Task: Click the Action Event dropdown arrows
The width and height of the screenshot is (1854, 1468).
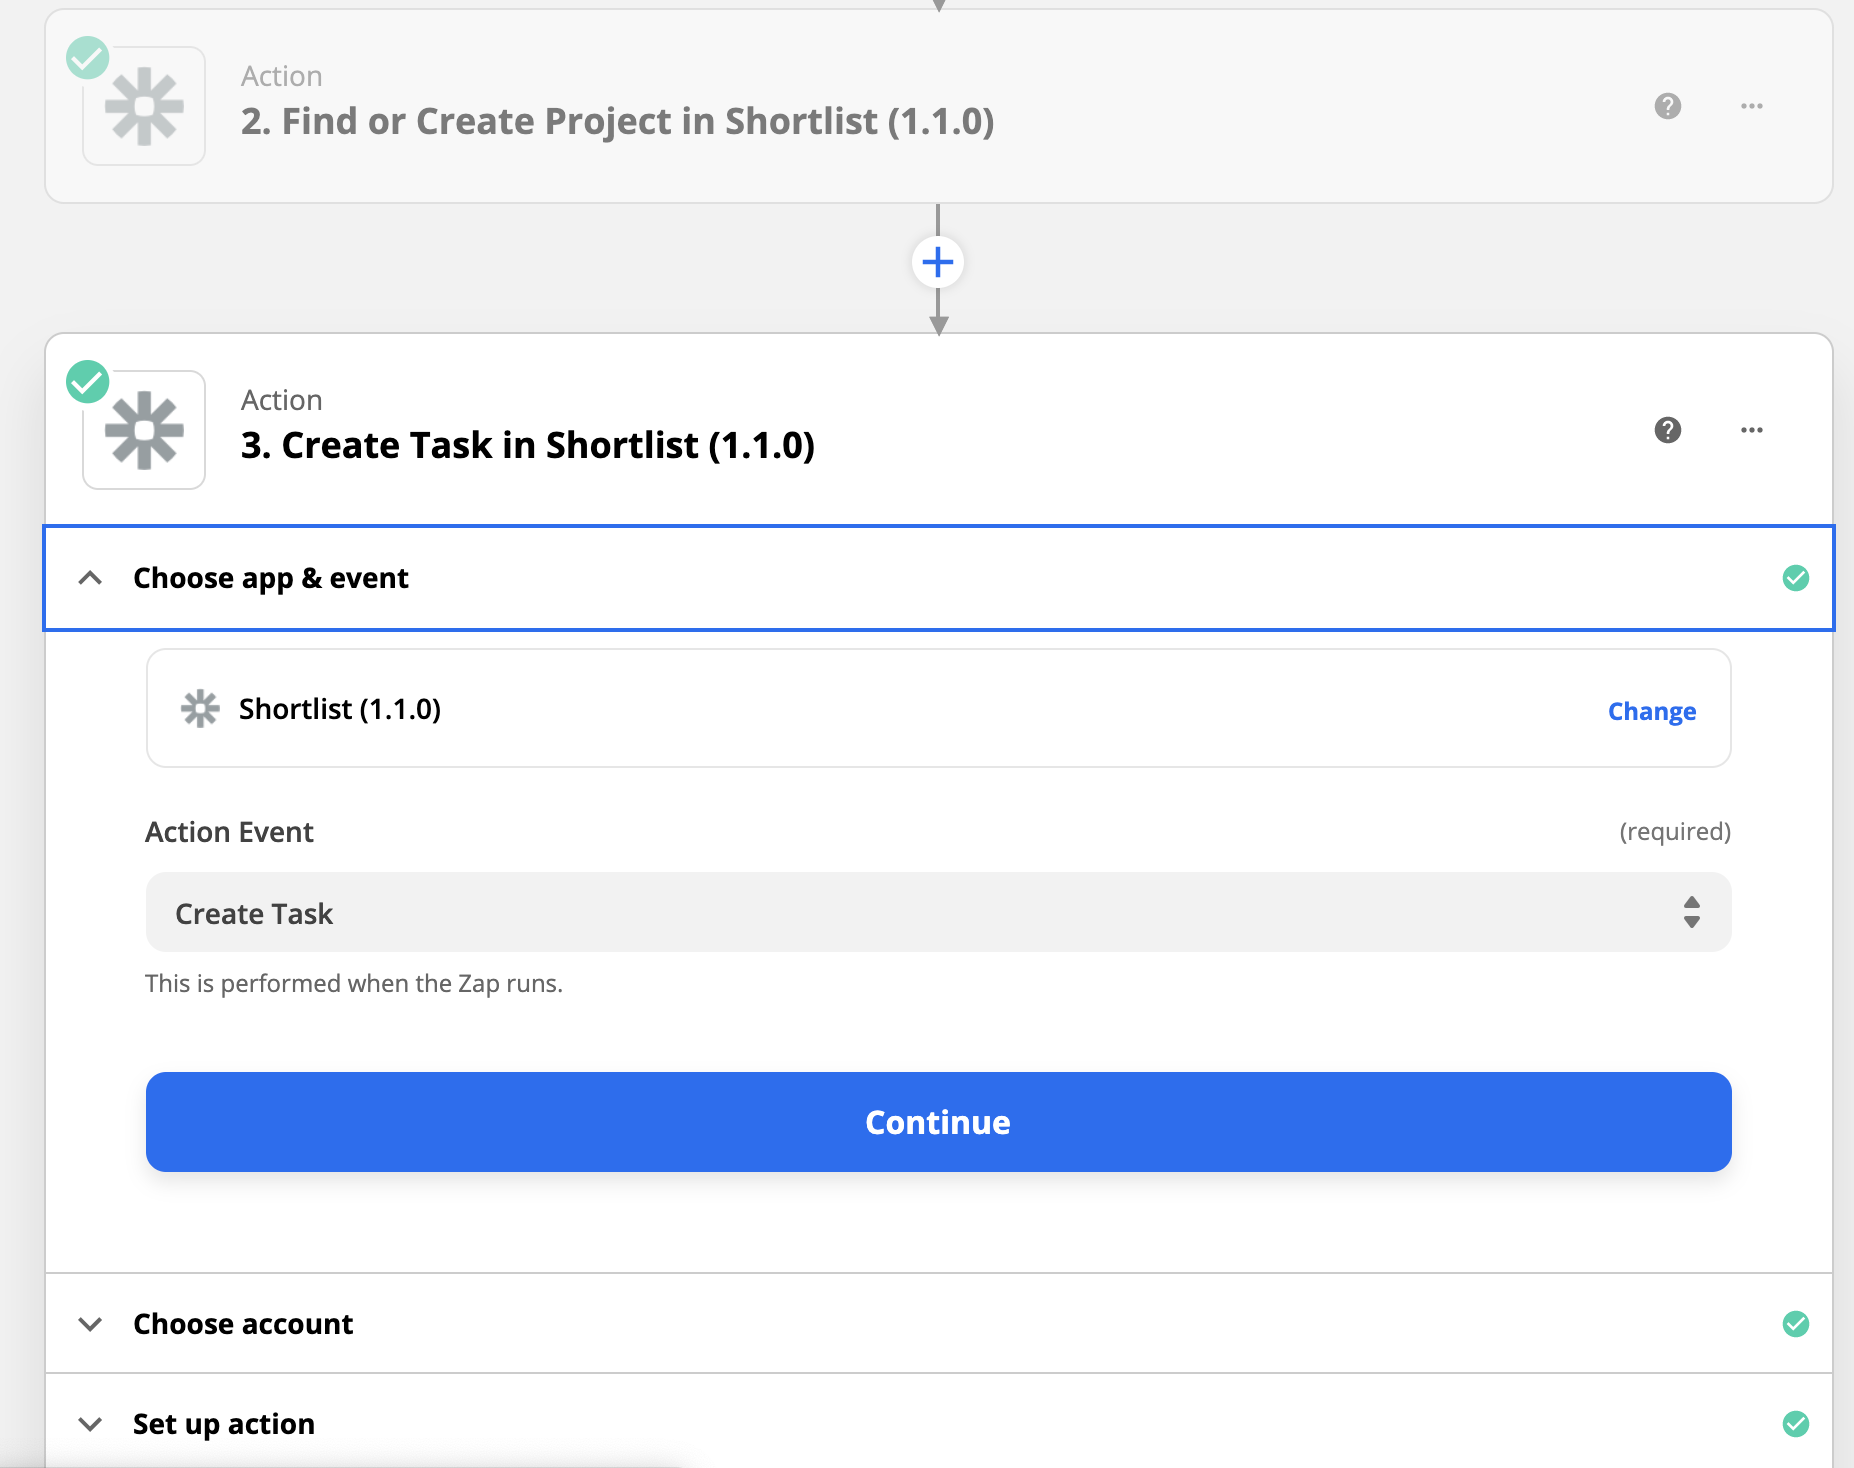Action: tap(1691, 912)
